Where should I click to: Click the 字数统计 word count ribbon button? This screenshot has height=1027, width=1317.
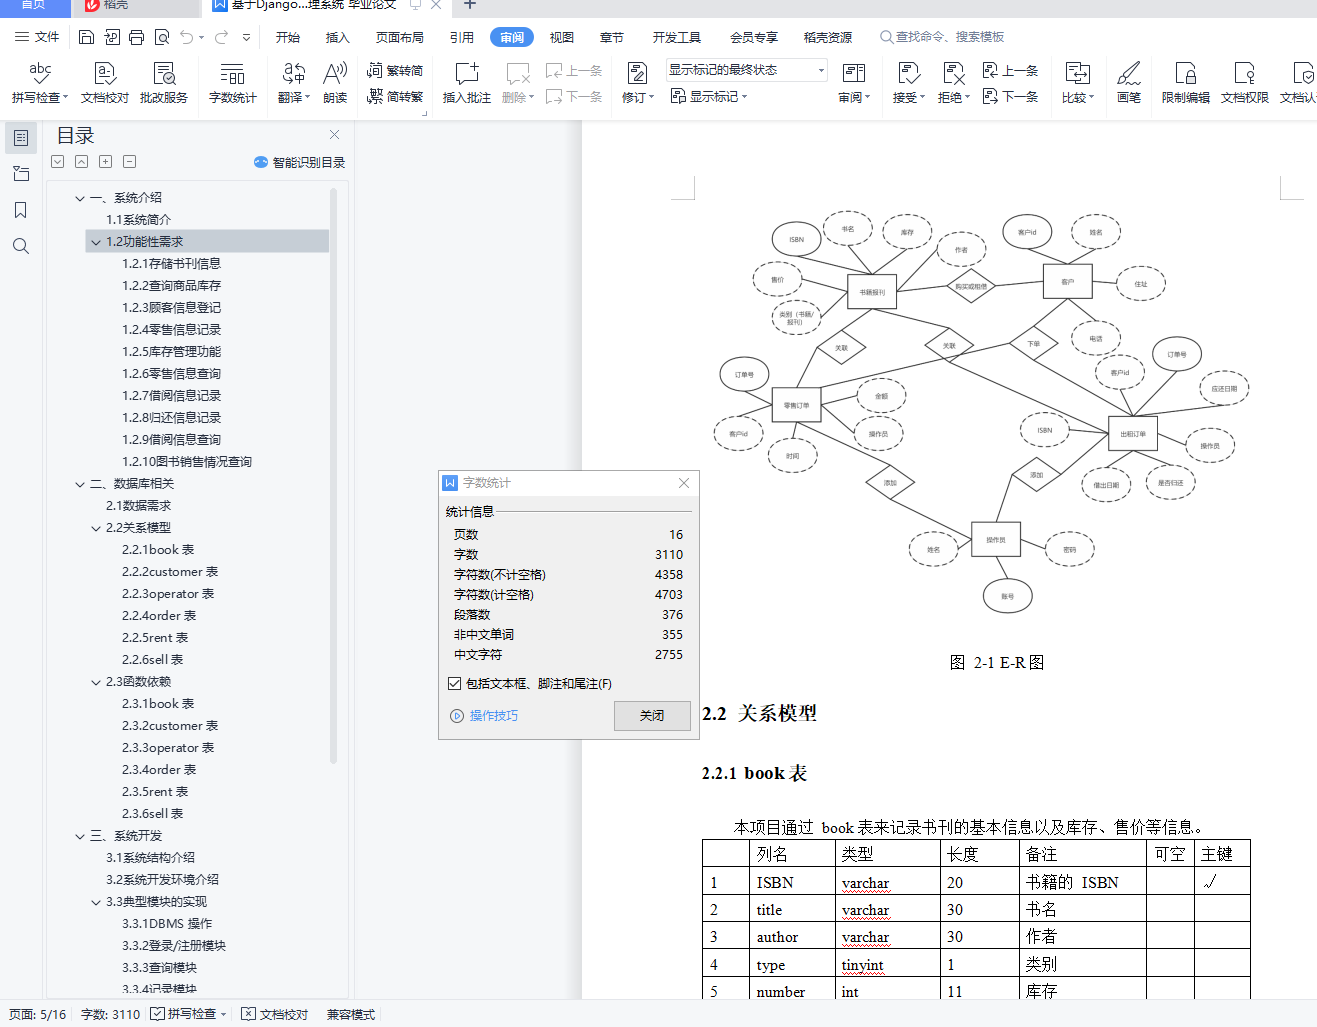(x=232, y=82)
